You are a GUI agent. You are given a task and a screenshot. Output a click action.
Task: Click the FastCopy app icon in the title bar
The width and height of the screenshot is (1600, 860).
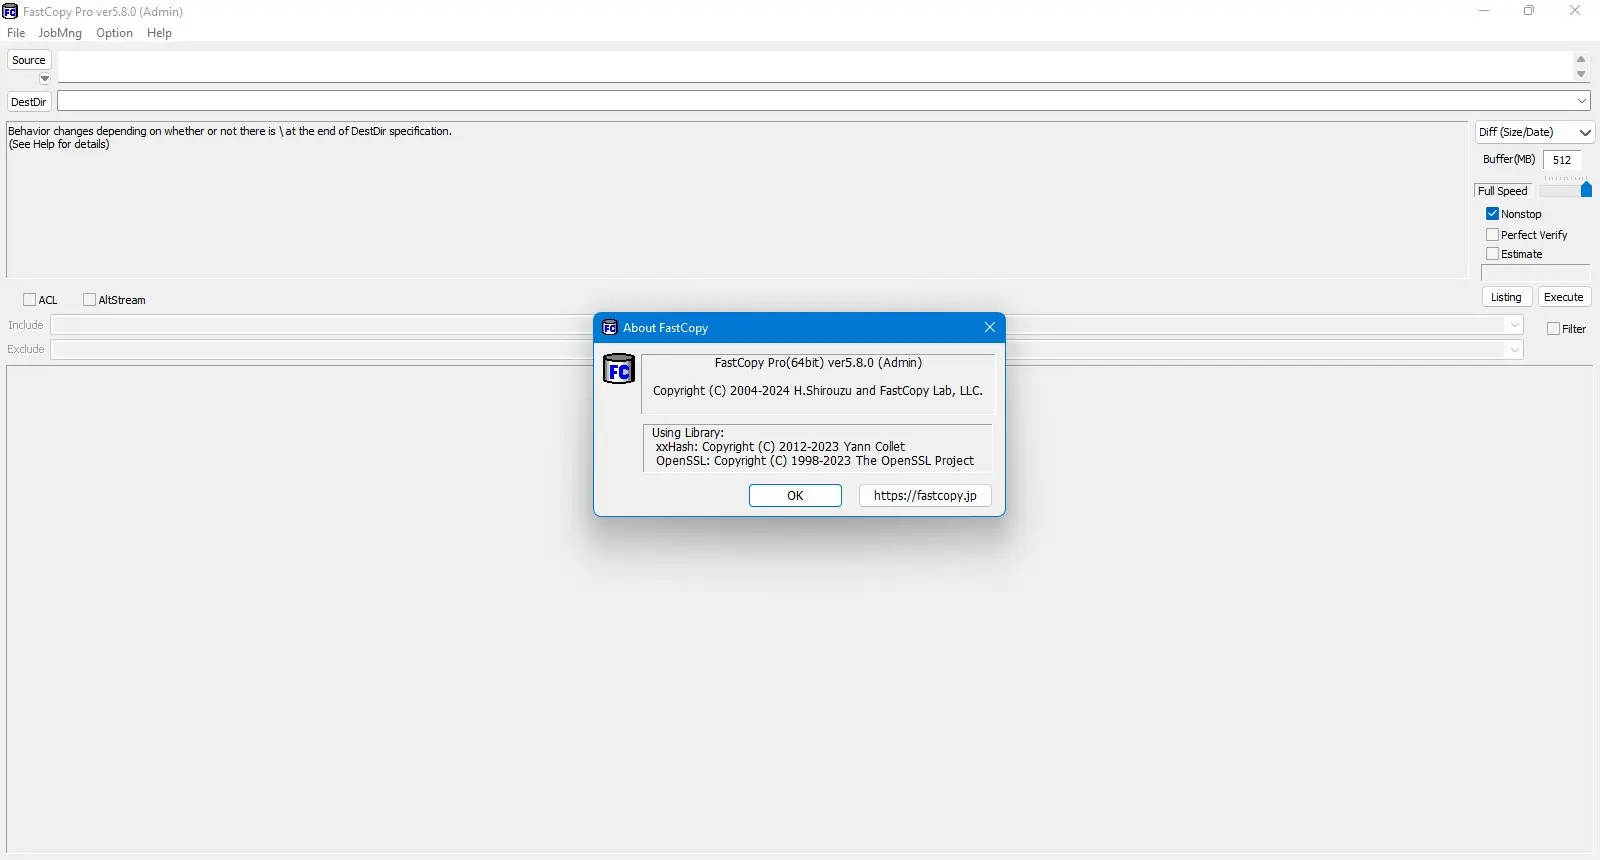tap(10, 11)
